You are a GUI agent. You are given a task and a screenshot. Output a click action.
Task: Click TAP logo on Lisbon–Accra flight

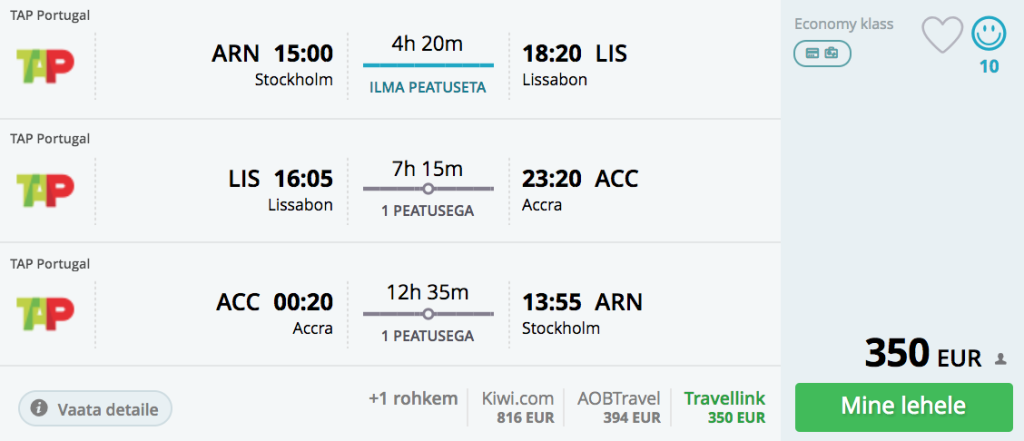pyautogui.click(x=46, y=191)
